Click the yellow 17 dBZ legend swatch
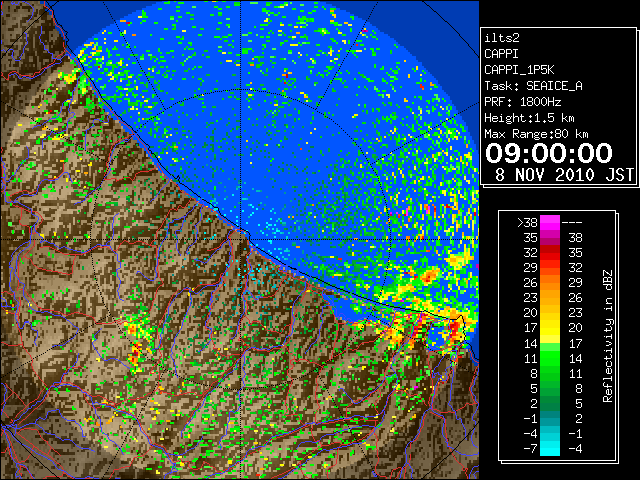This screenshot has height=480, width=640. (550, 328)
